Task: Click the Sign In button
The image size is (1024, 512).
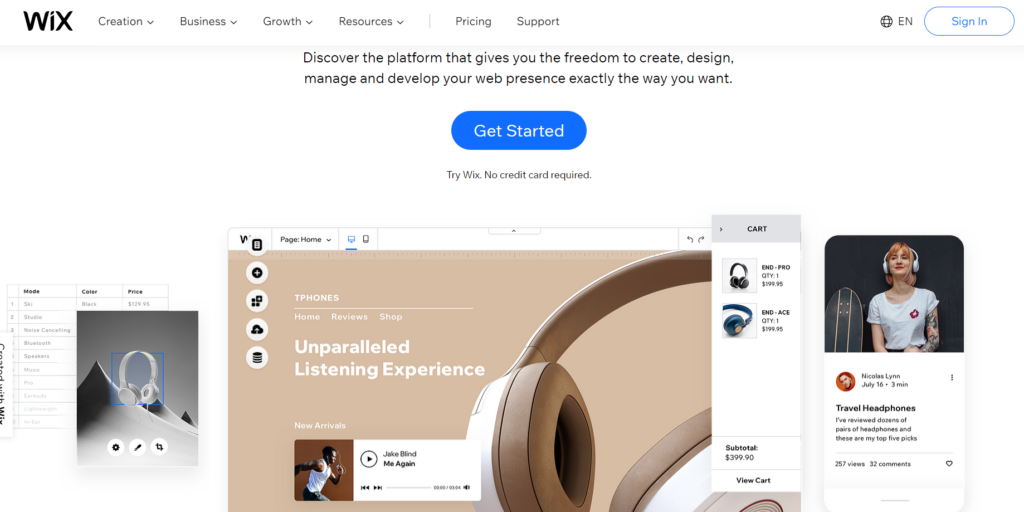Action: [969, 21]
